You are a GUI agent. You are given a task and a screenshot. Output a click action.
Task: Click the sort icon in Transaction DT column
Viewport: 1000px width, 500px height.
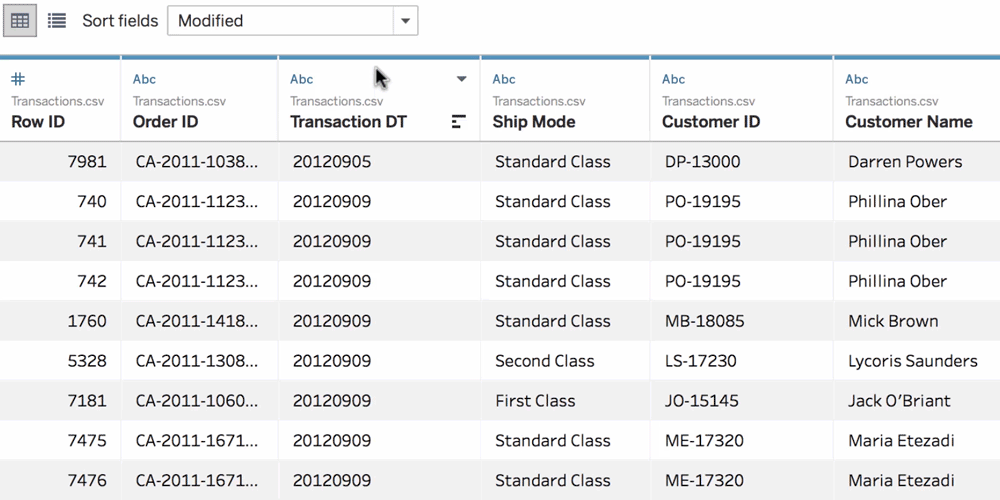(459, 122)
